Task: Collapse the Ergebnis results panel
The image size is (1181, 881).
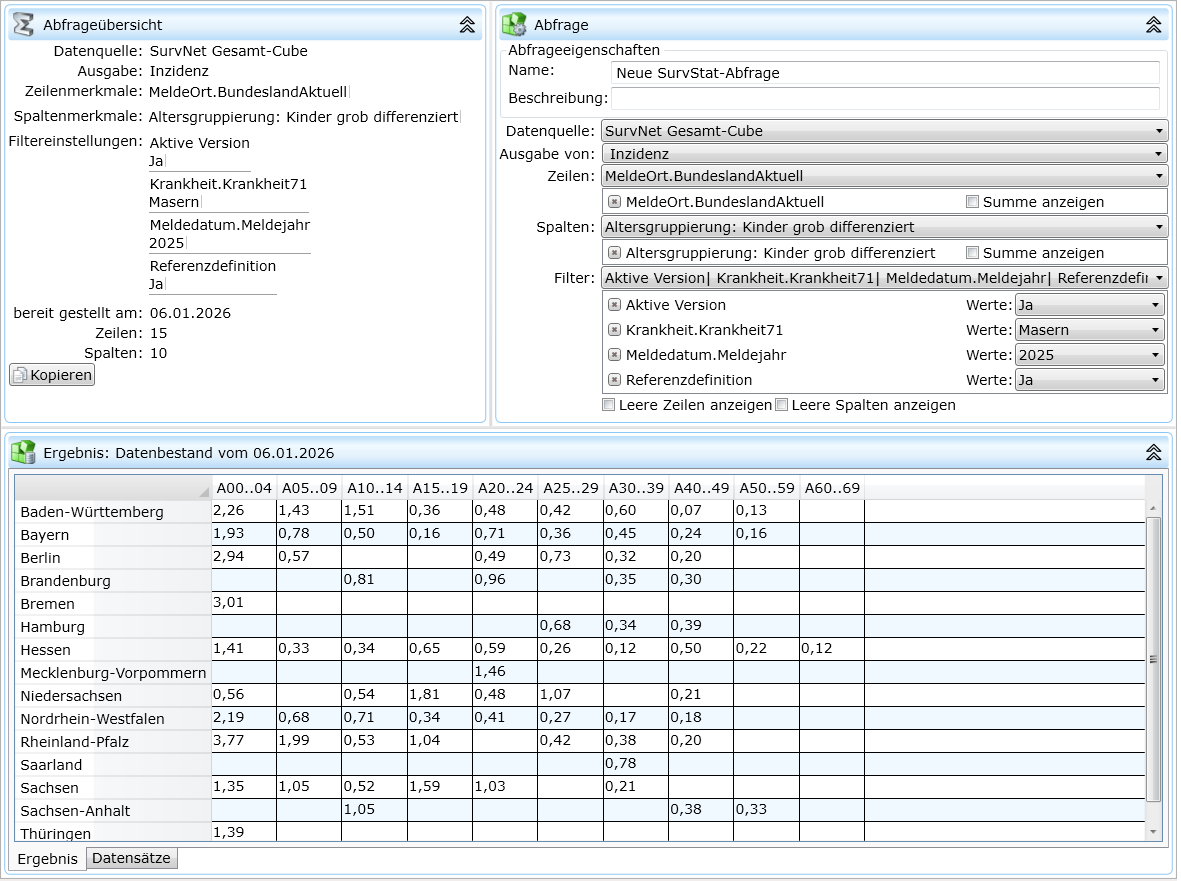Action: coord(1153,453)
